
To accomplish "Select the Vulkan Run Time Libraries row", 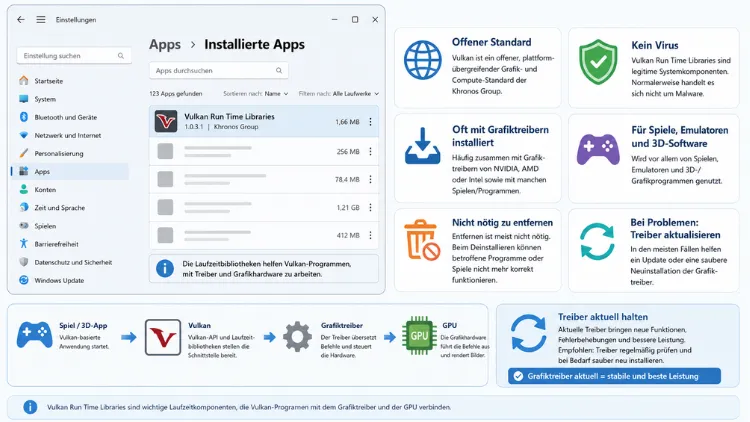I will coord(264,122).
